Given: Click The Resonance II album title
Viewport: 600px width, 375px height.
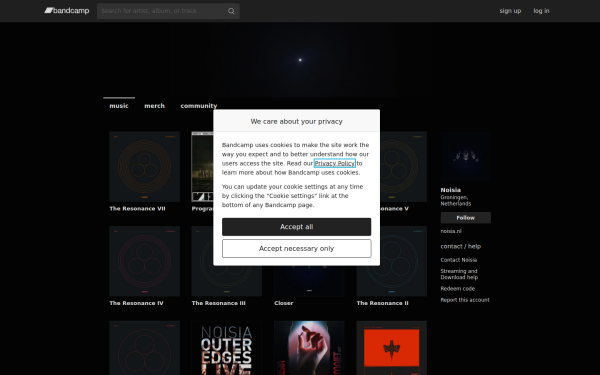Looking at the screenshot, I should click(382, 303).
